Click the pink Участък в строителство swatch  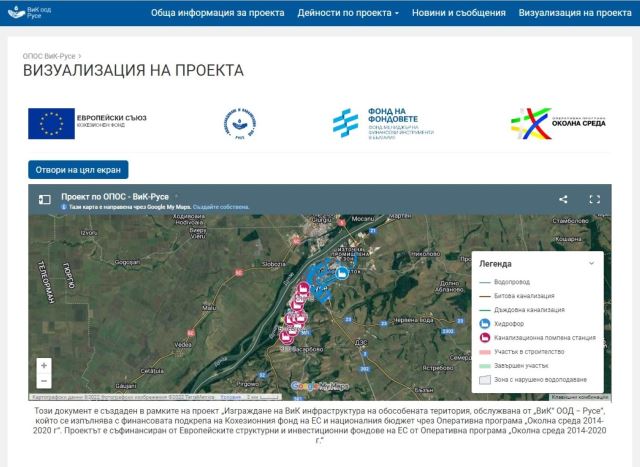(x=484, y=352)
